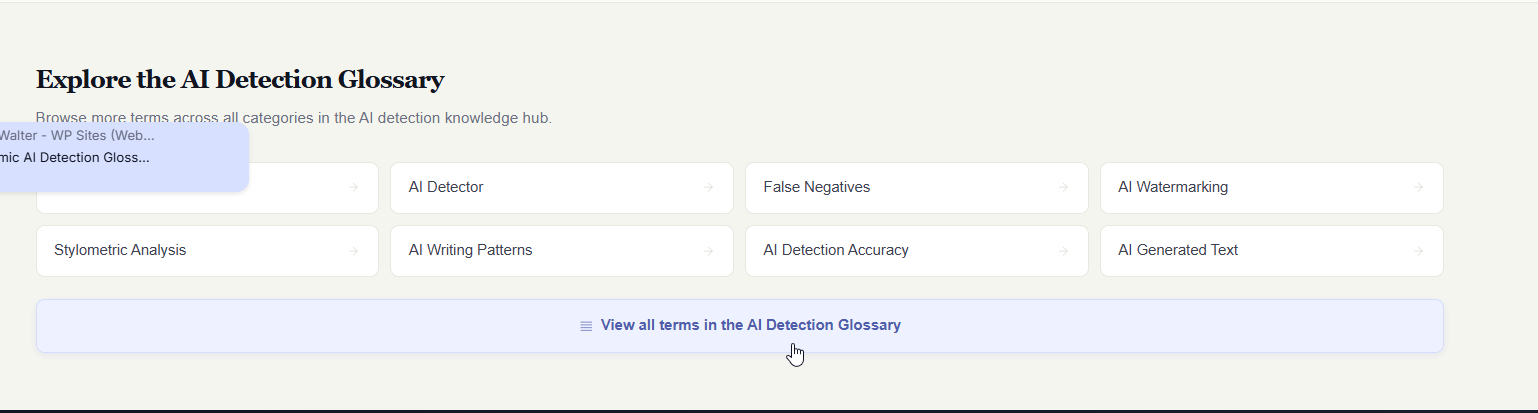This screenshot has height=413, width=1538.
Task: Select the Stylometric Analysis term
Action: pos(120,250)
